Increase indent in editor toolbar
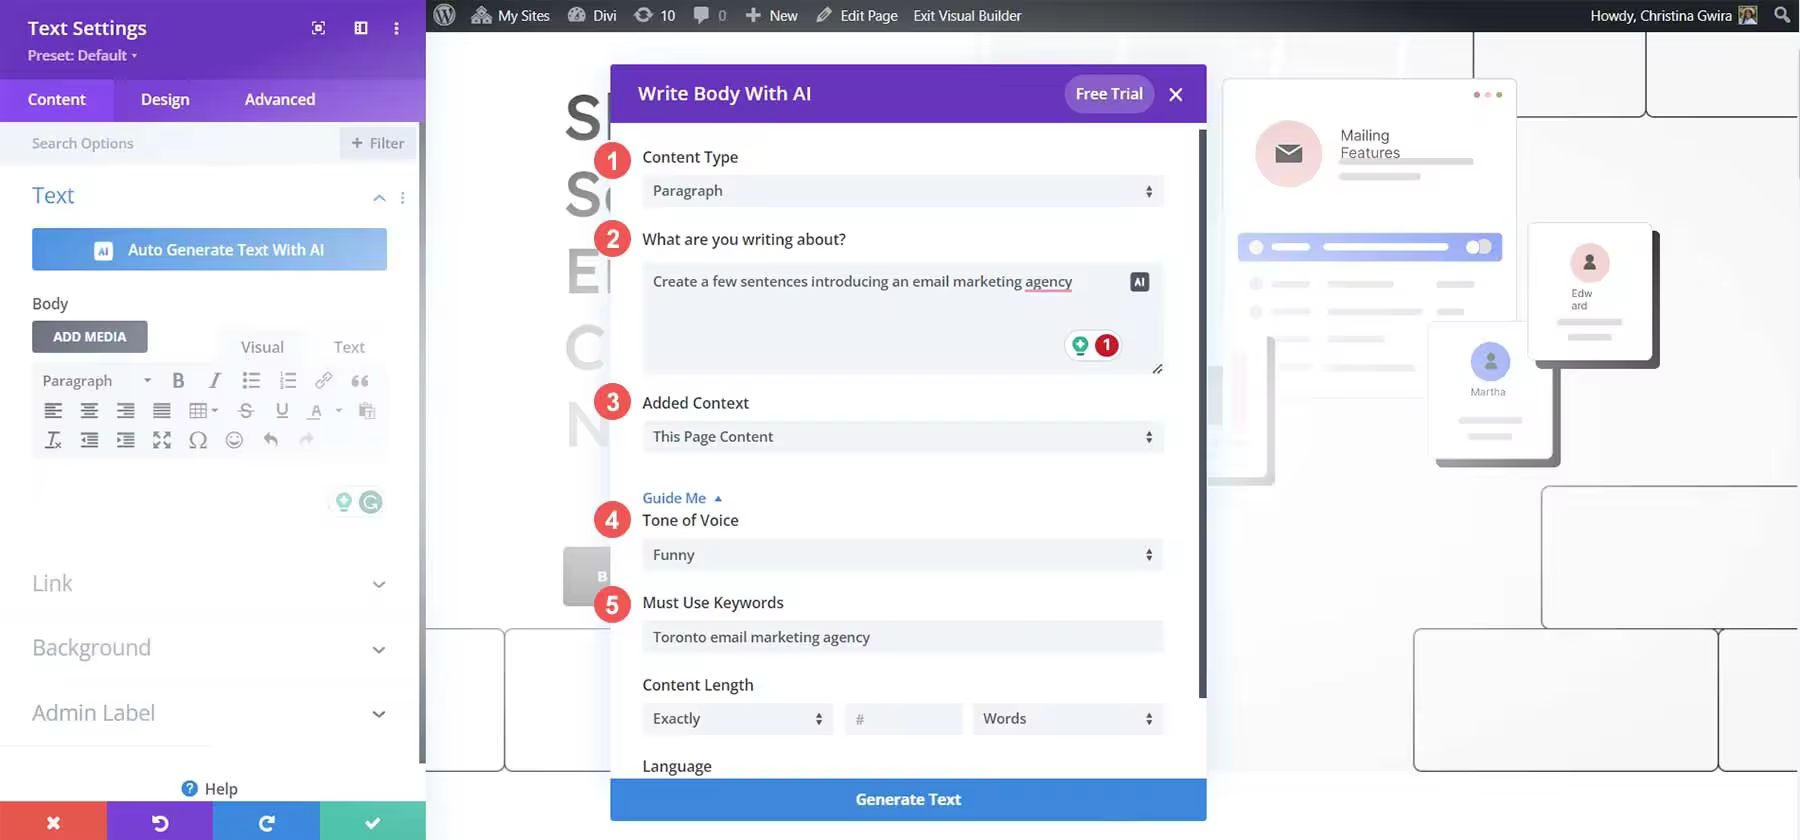Screen dimensions: 1800x840 (125, 440)
